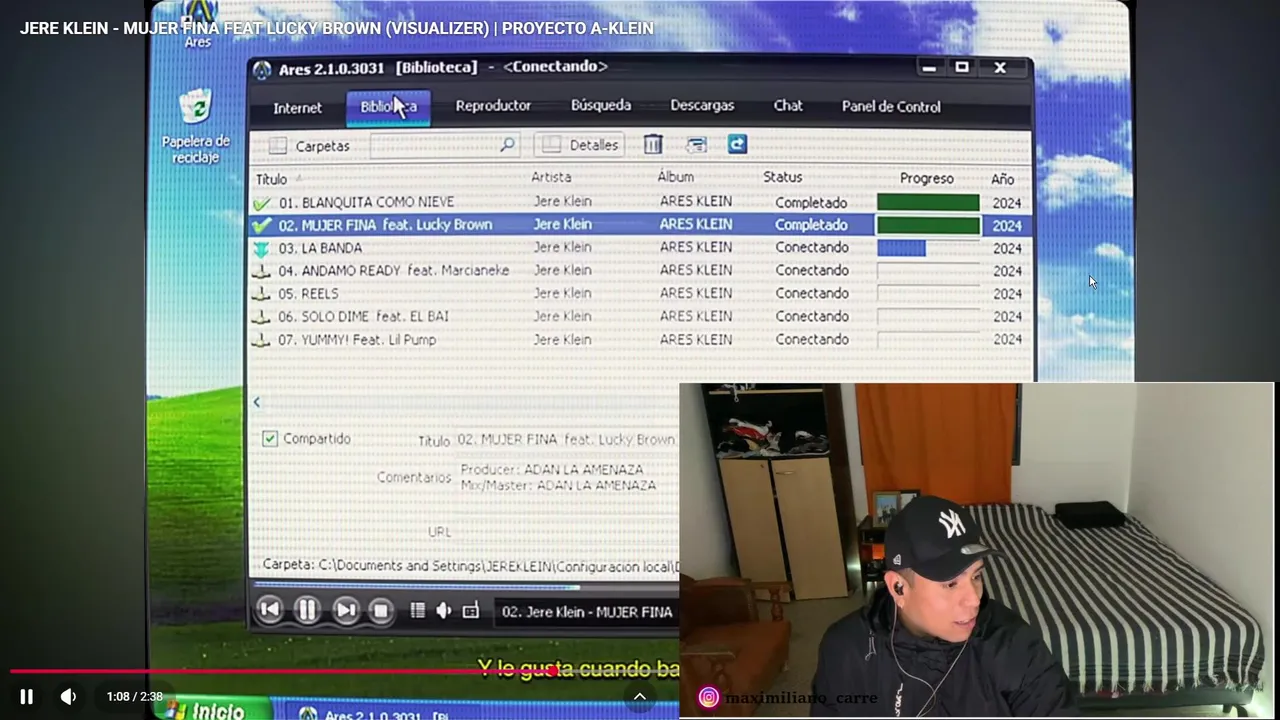Click the share-list icon next to trash can
This screenshot has width=1280, height=720.
tap(696, 145)
